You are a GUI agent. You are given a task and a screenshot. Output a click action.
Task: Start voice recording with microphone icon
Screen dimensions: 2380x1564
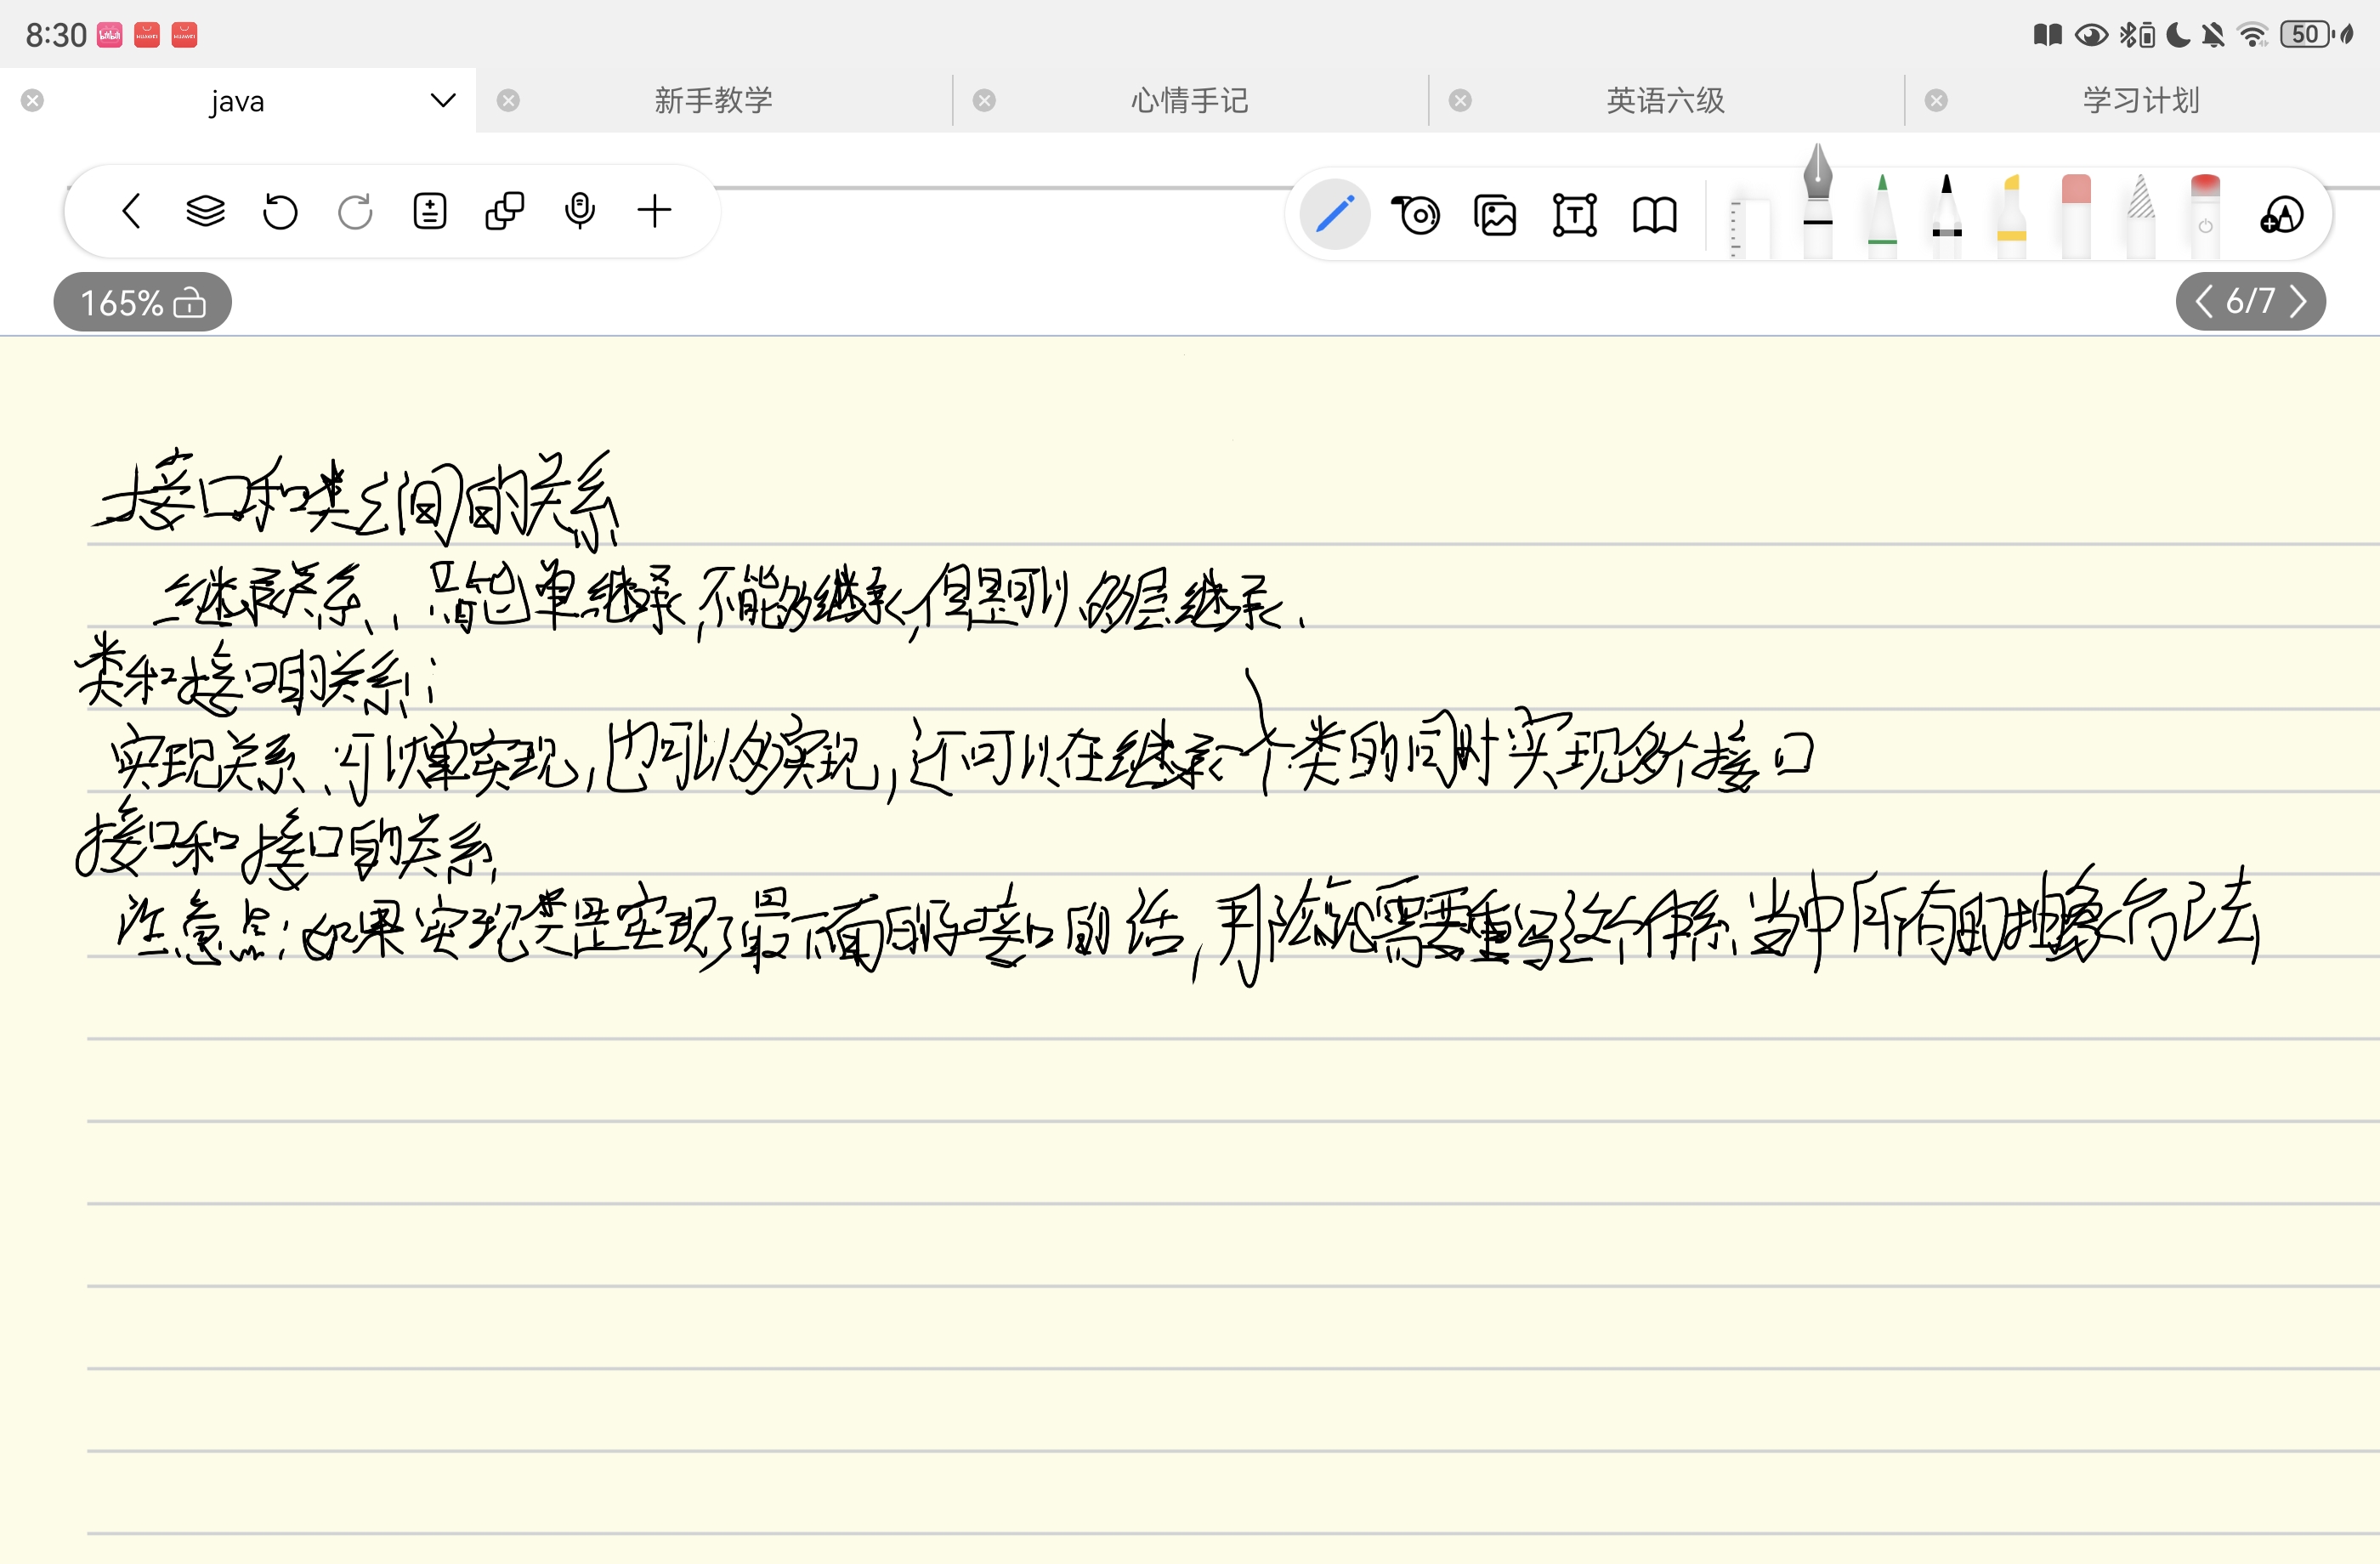(580, 211)
